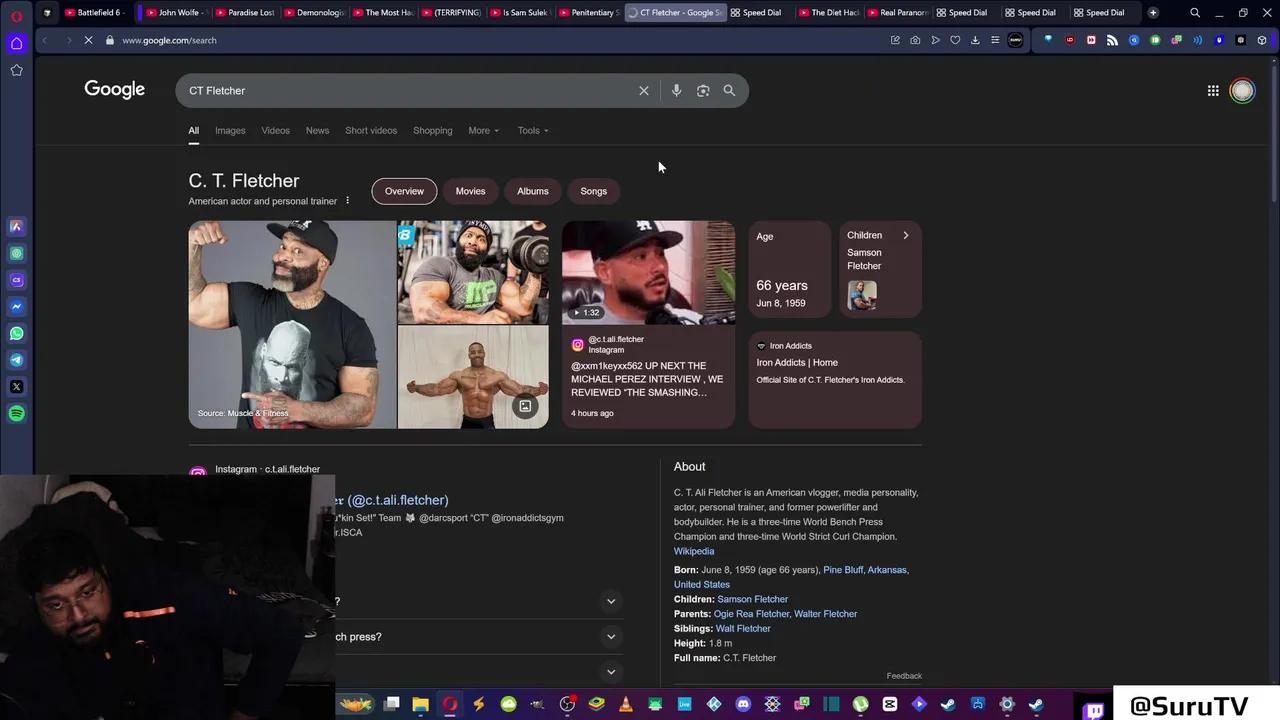Open a new tab with plus button

[x=1153, y=13]
